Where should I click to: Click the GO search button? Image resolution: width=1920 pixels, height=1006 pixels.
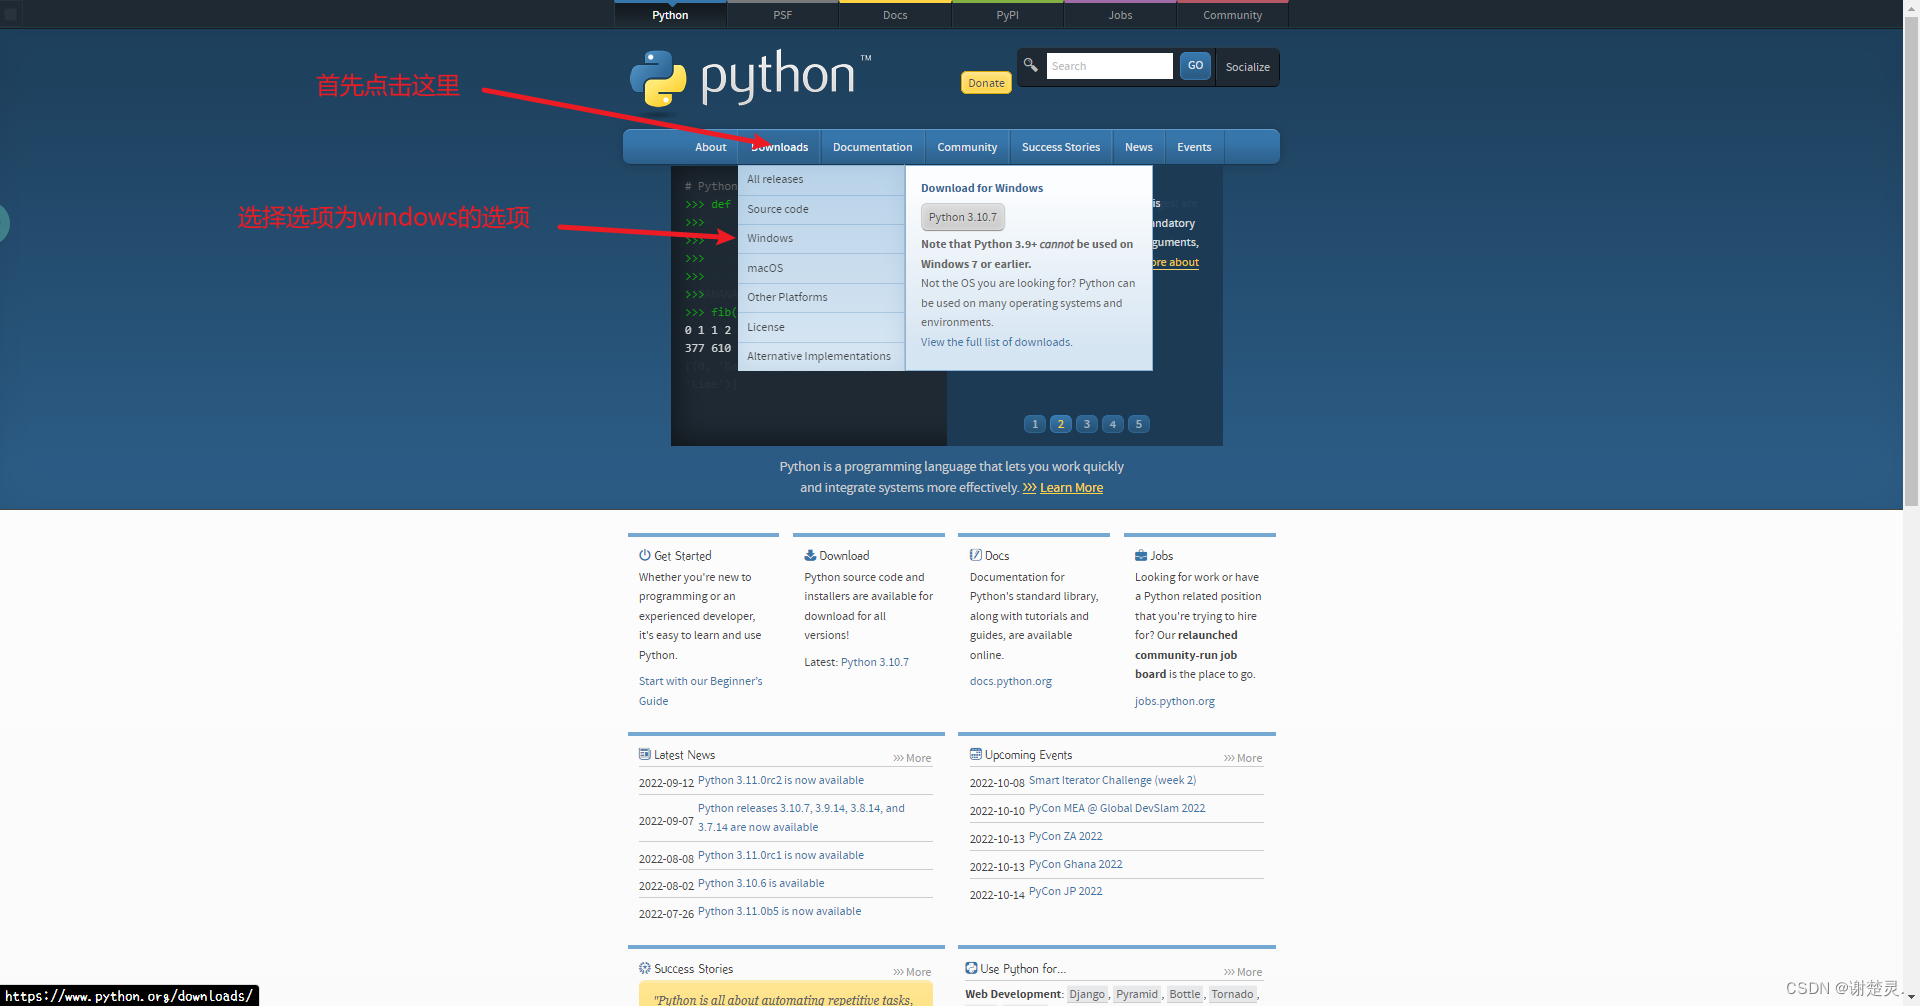pos(1195,66)
